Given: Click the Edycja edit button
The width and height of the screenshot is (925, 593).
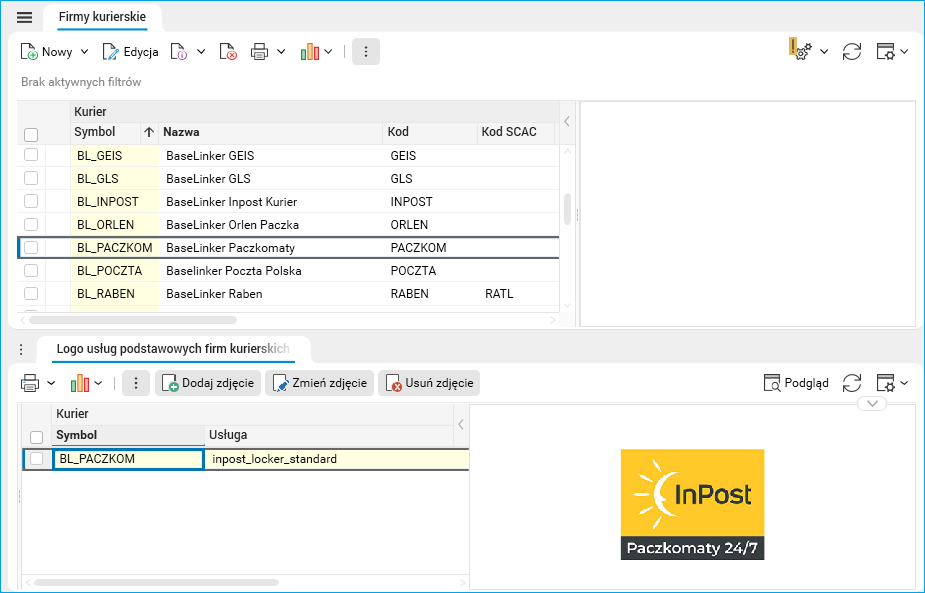Looking at the screenshot, I should [x=130, y=52].
